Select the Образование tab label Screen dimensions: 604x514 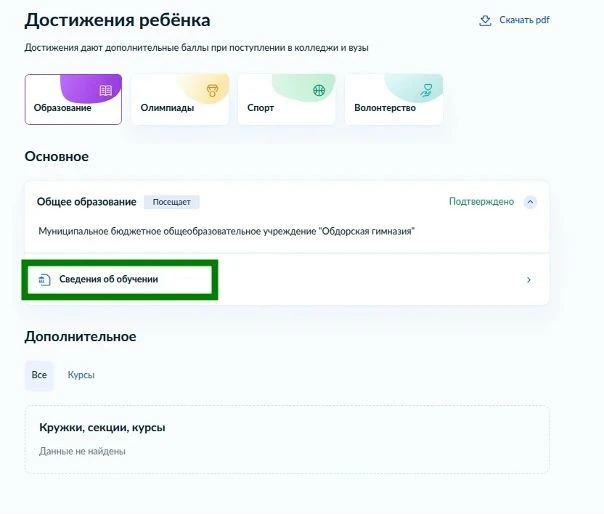pos(62,108)
